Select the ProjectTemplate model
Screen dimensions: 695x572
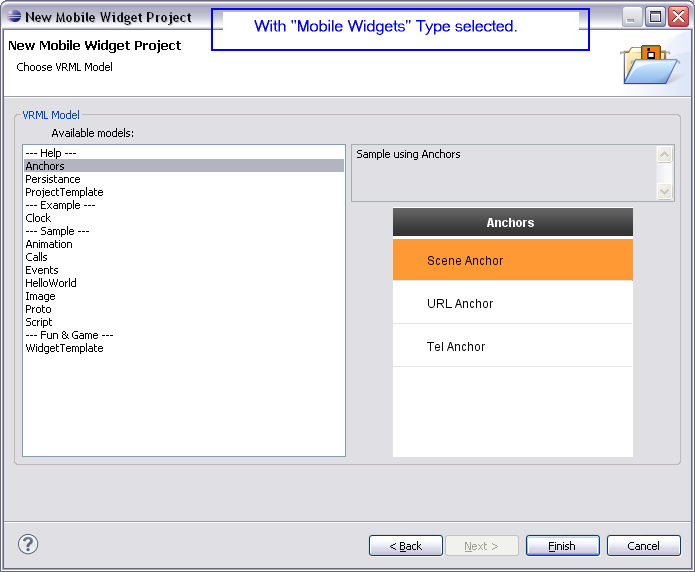click(x=184, y=192)
